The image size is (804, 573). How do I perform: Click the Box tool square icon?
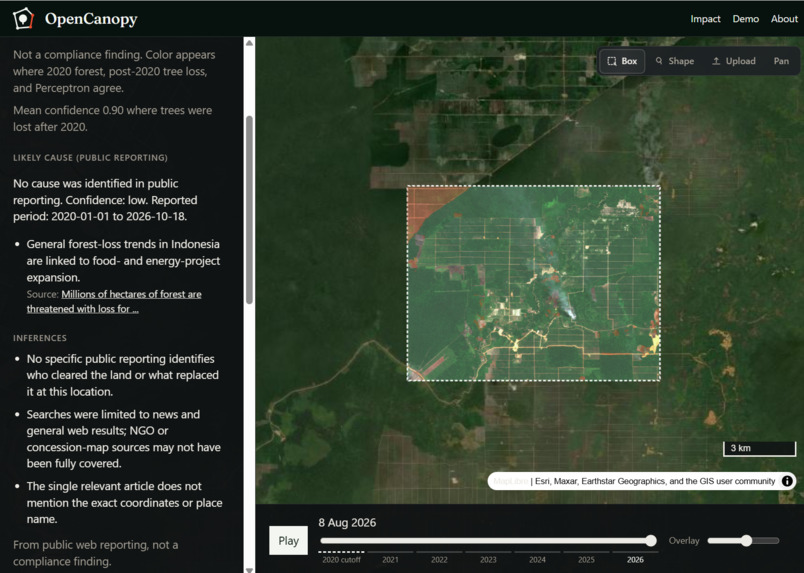[x=612, y=61]
